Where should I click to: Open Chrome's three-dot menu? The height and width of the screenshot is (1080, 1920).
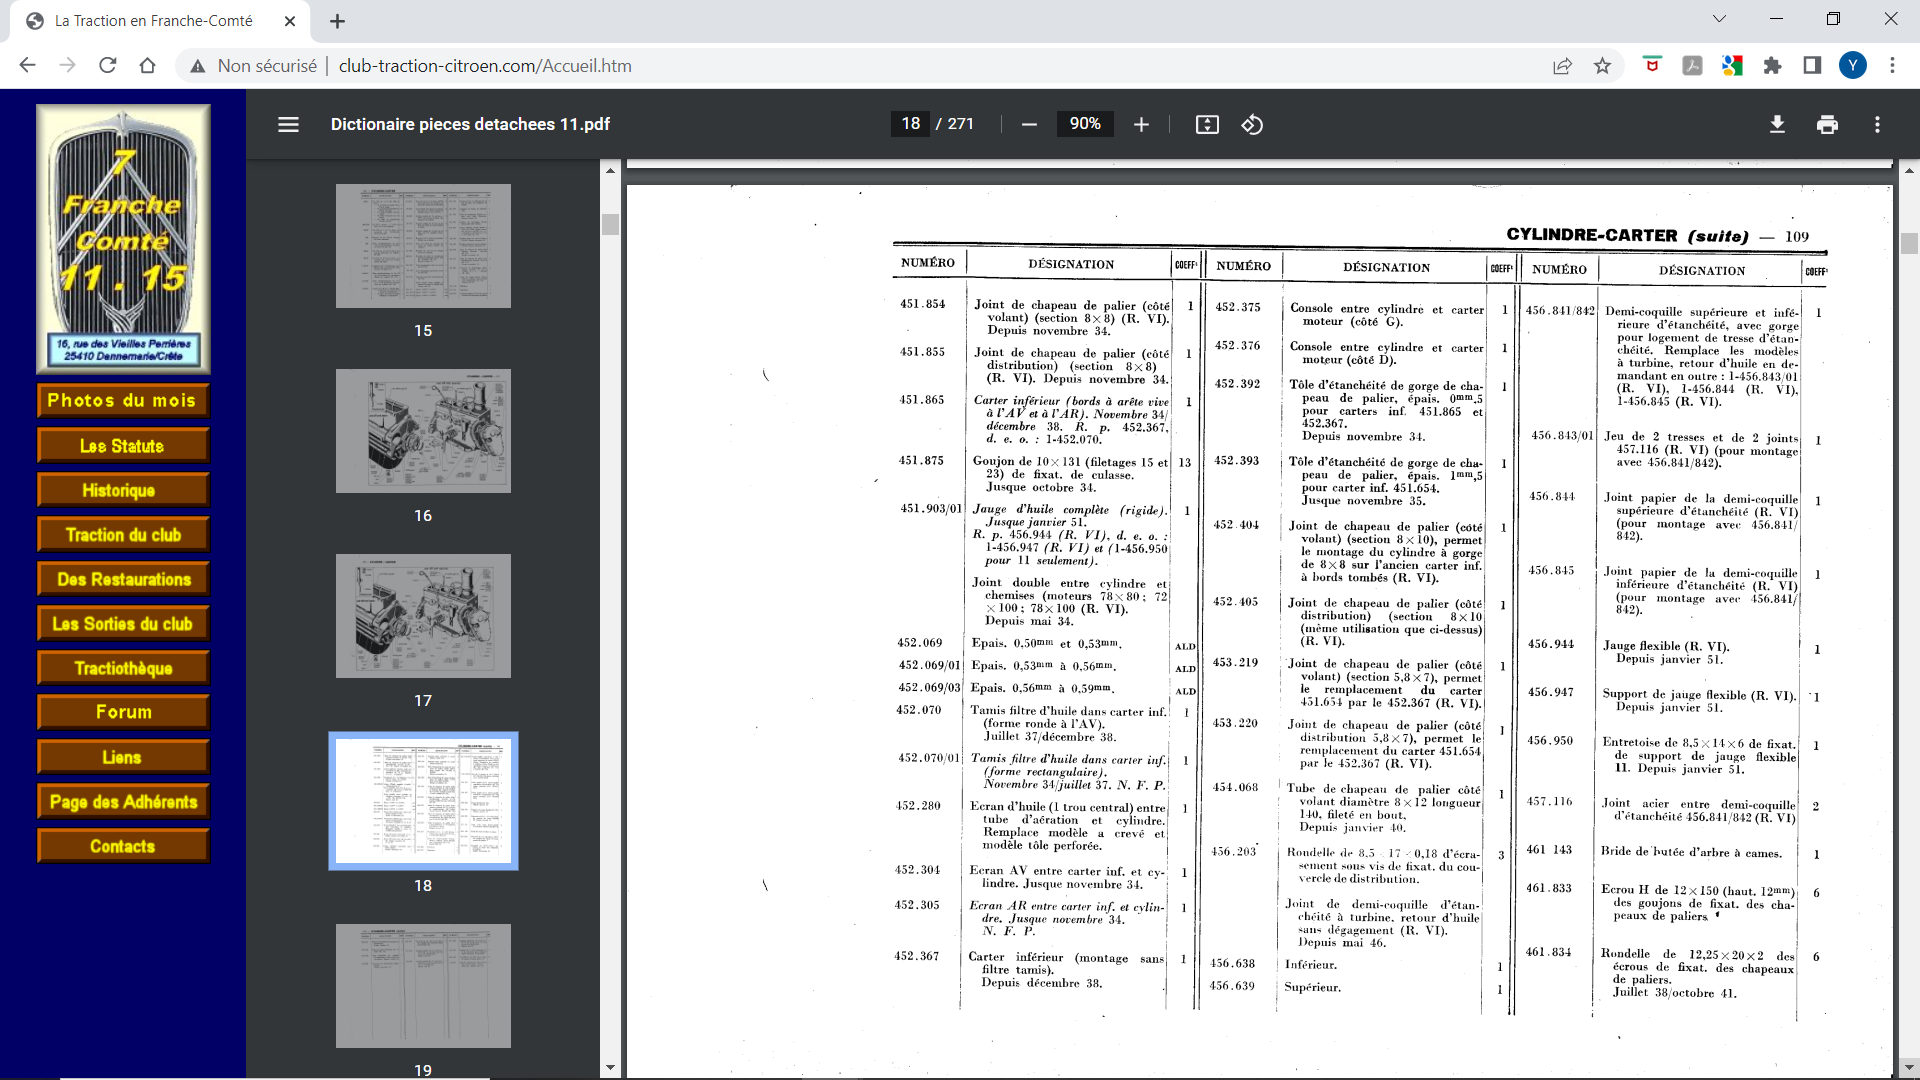[x=1892, y=66]
